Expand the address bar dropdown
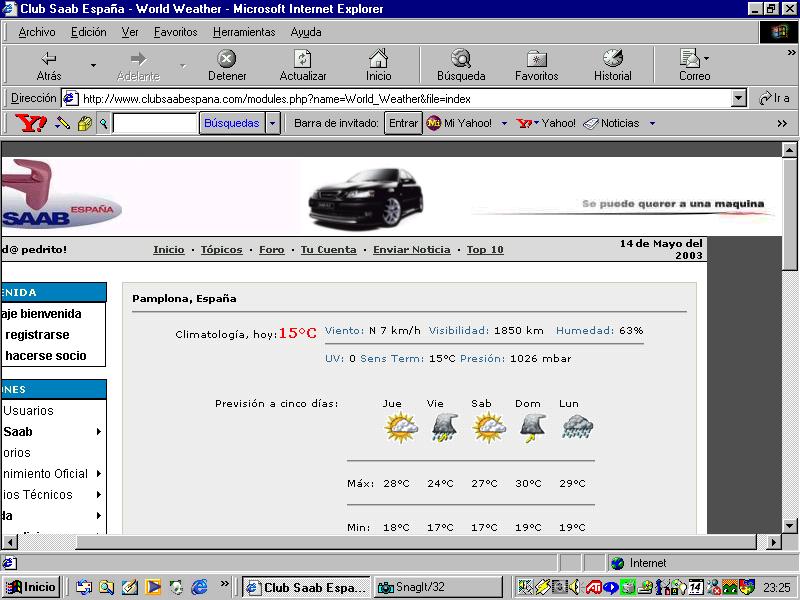Image resolution: width=800 pixels, height=600 pixels. tap(738, 98)
